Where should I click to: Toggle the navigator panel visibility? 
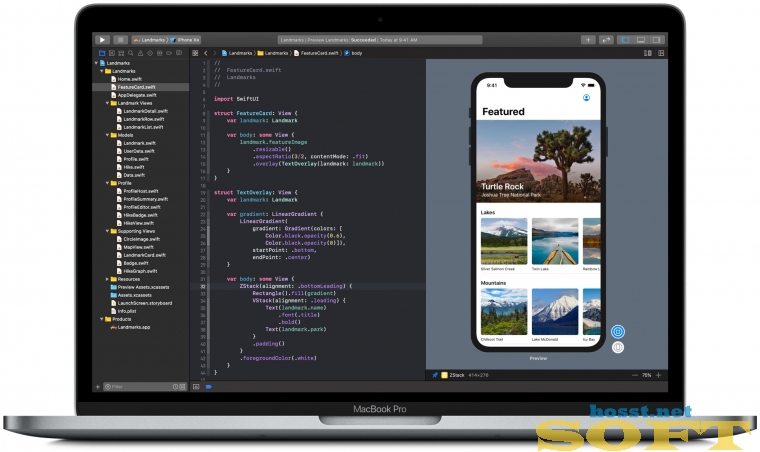click(626, 40)
